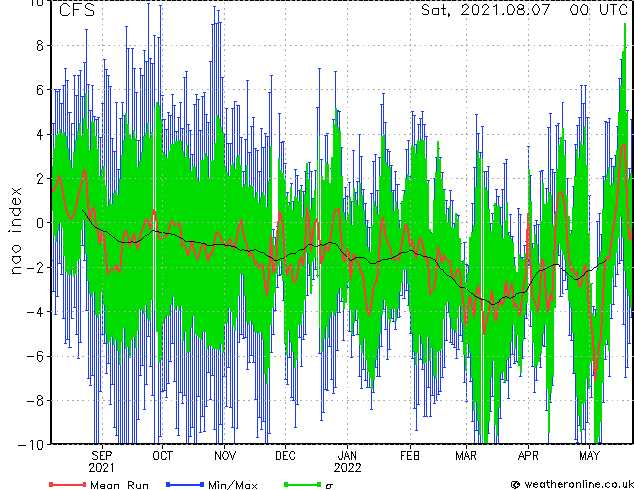The height and width of the screenshot is (490, 634).
Task: Click the MAY month label
Action: [589, 456]
